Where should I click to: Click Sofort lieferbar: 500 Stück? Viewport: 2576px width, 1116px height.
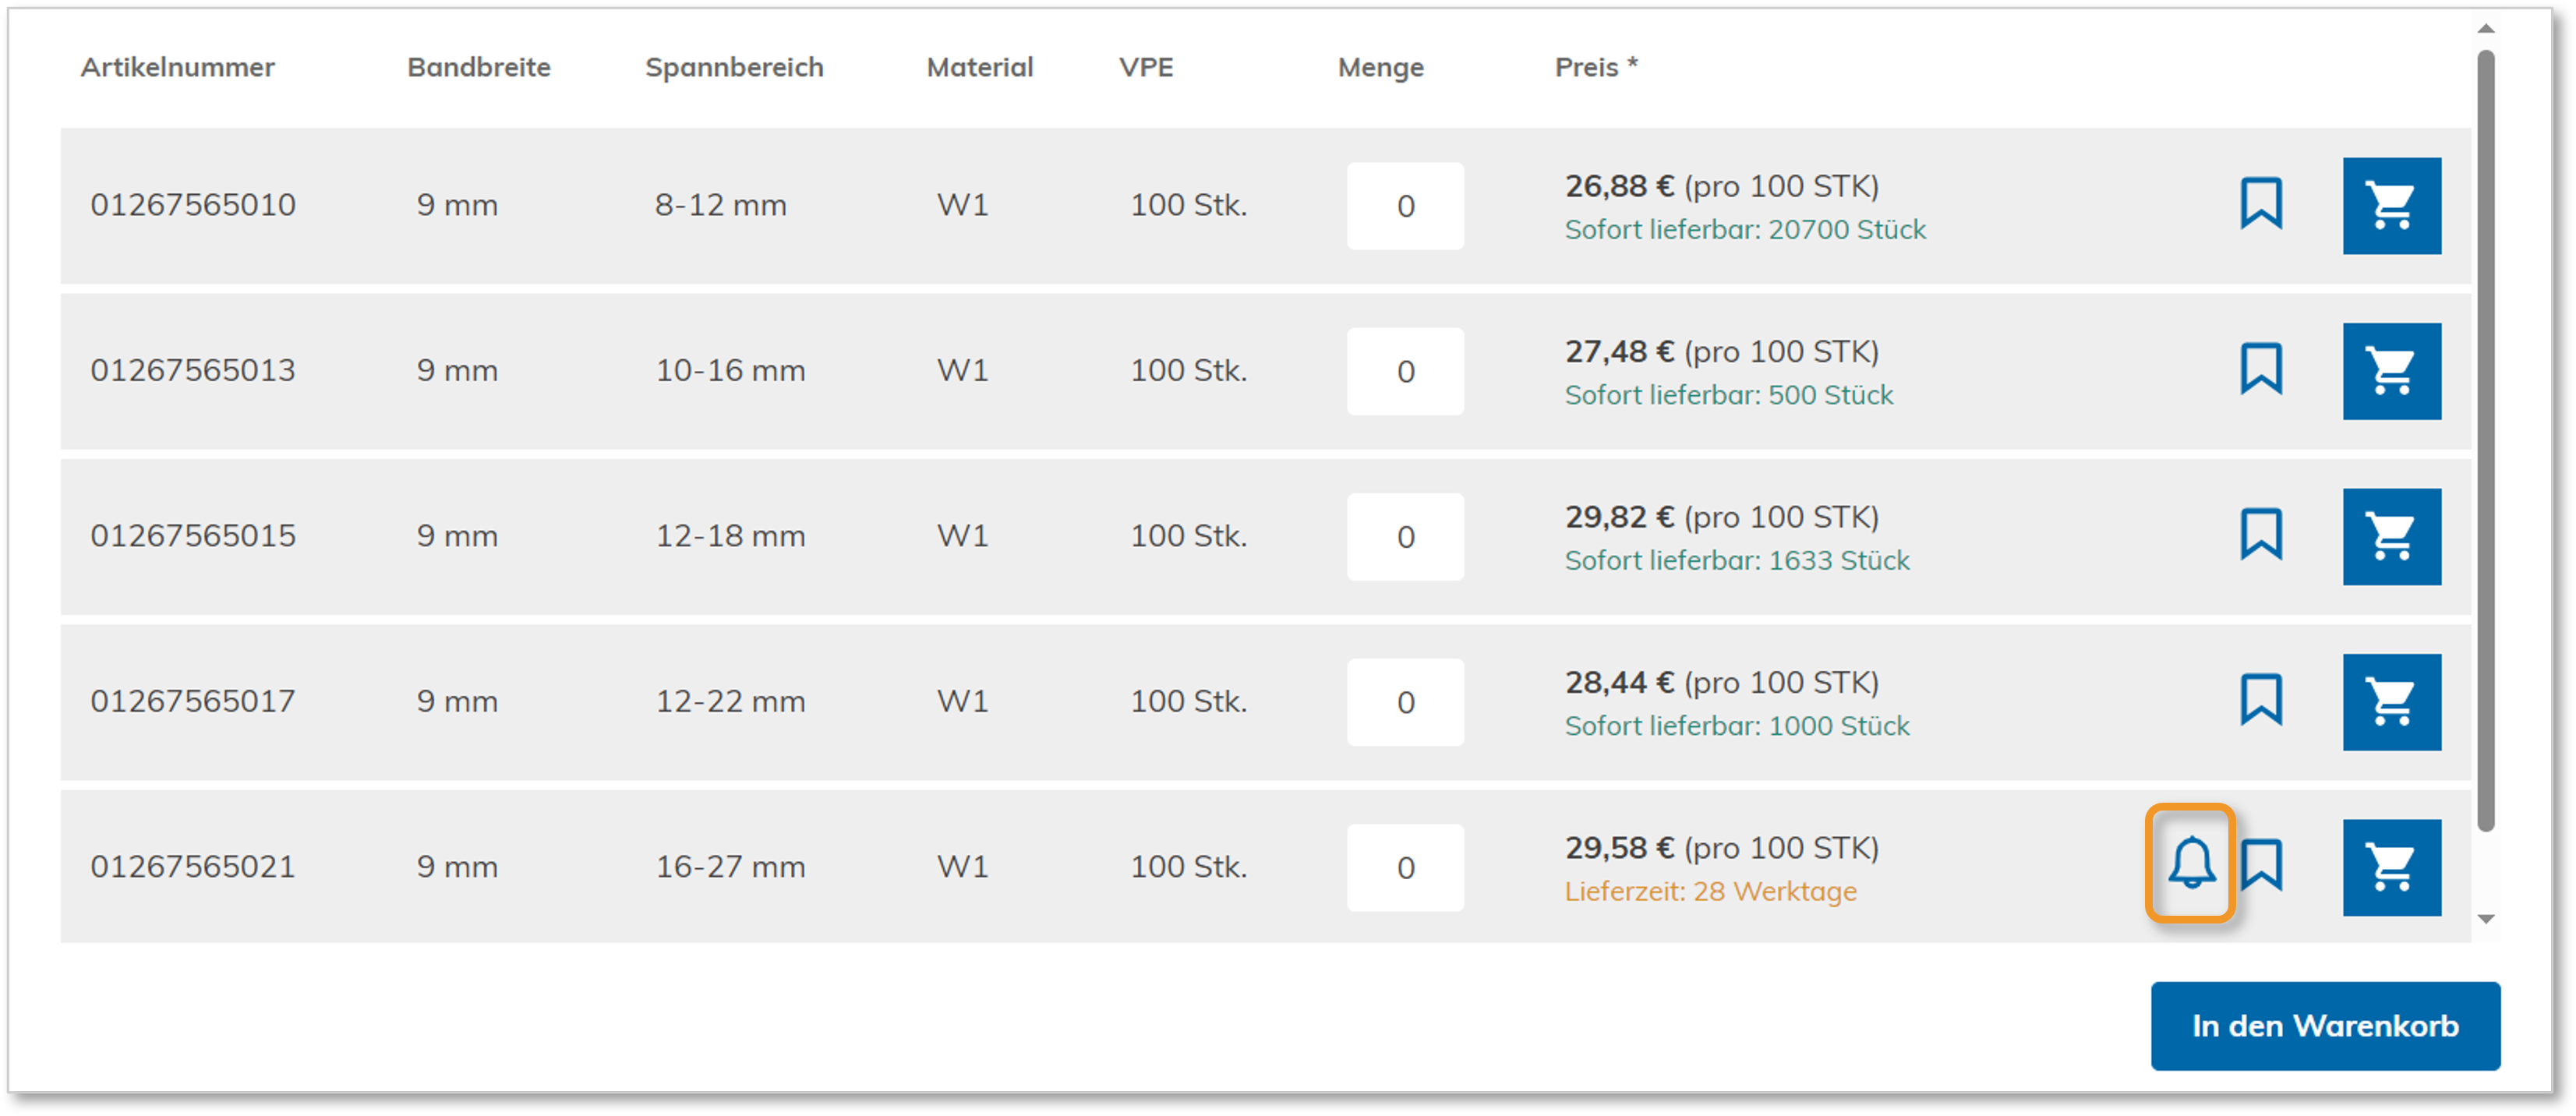pos(1729,395)
